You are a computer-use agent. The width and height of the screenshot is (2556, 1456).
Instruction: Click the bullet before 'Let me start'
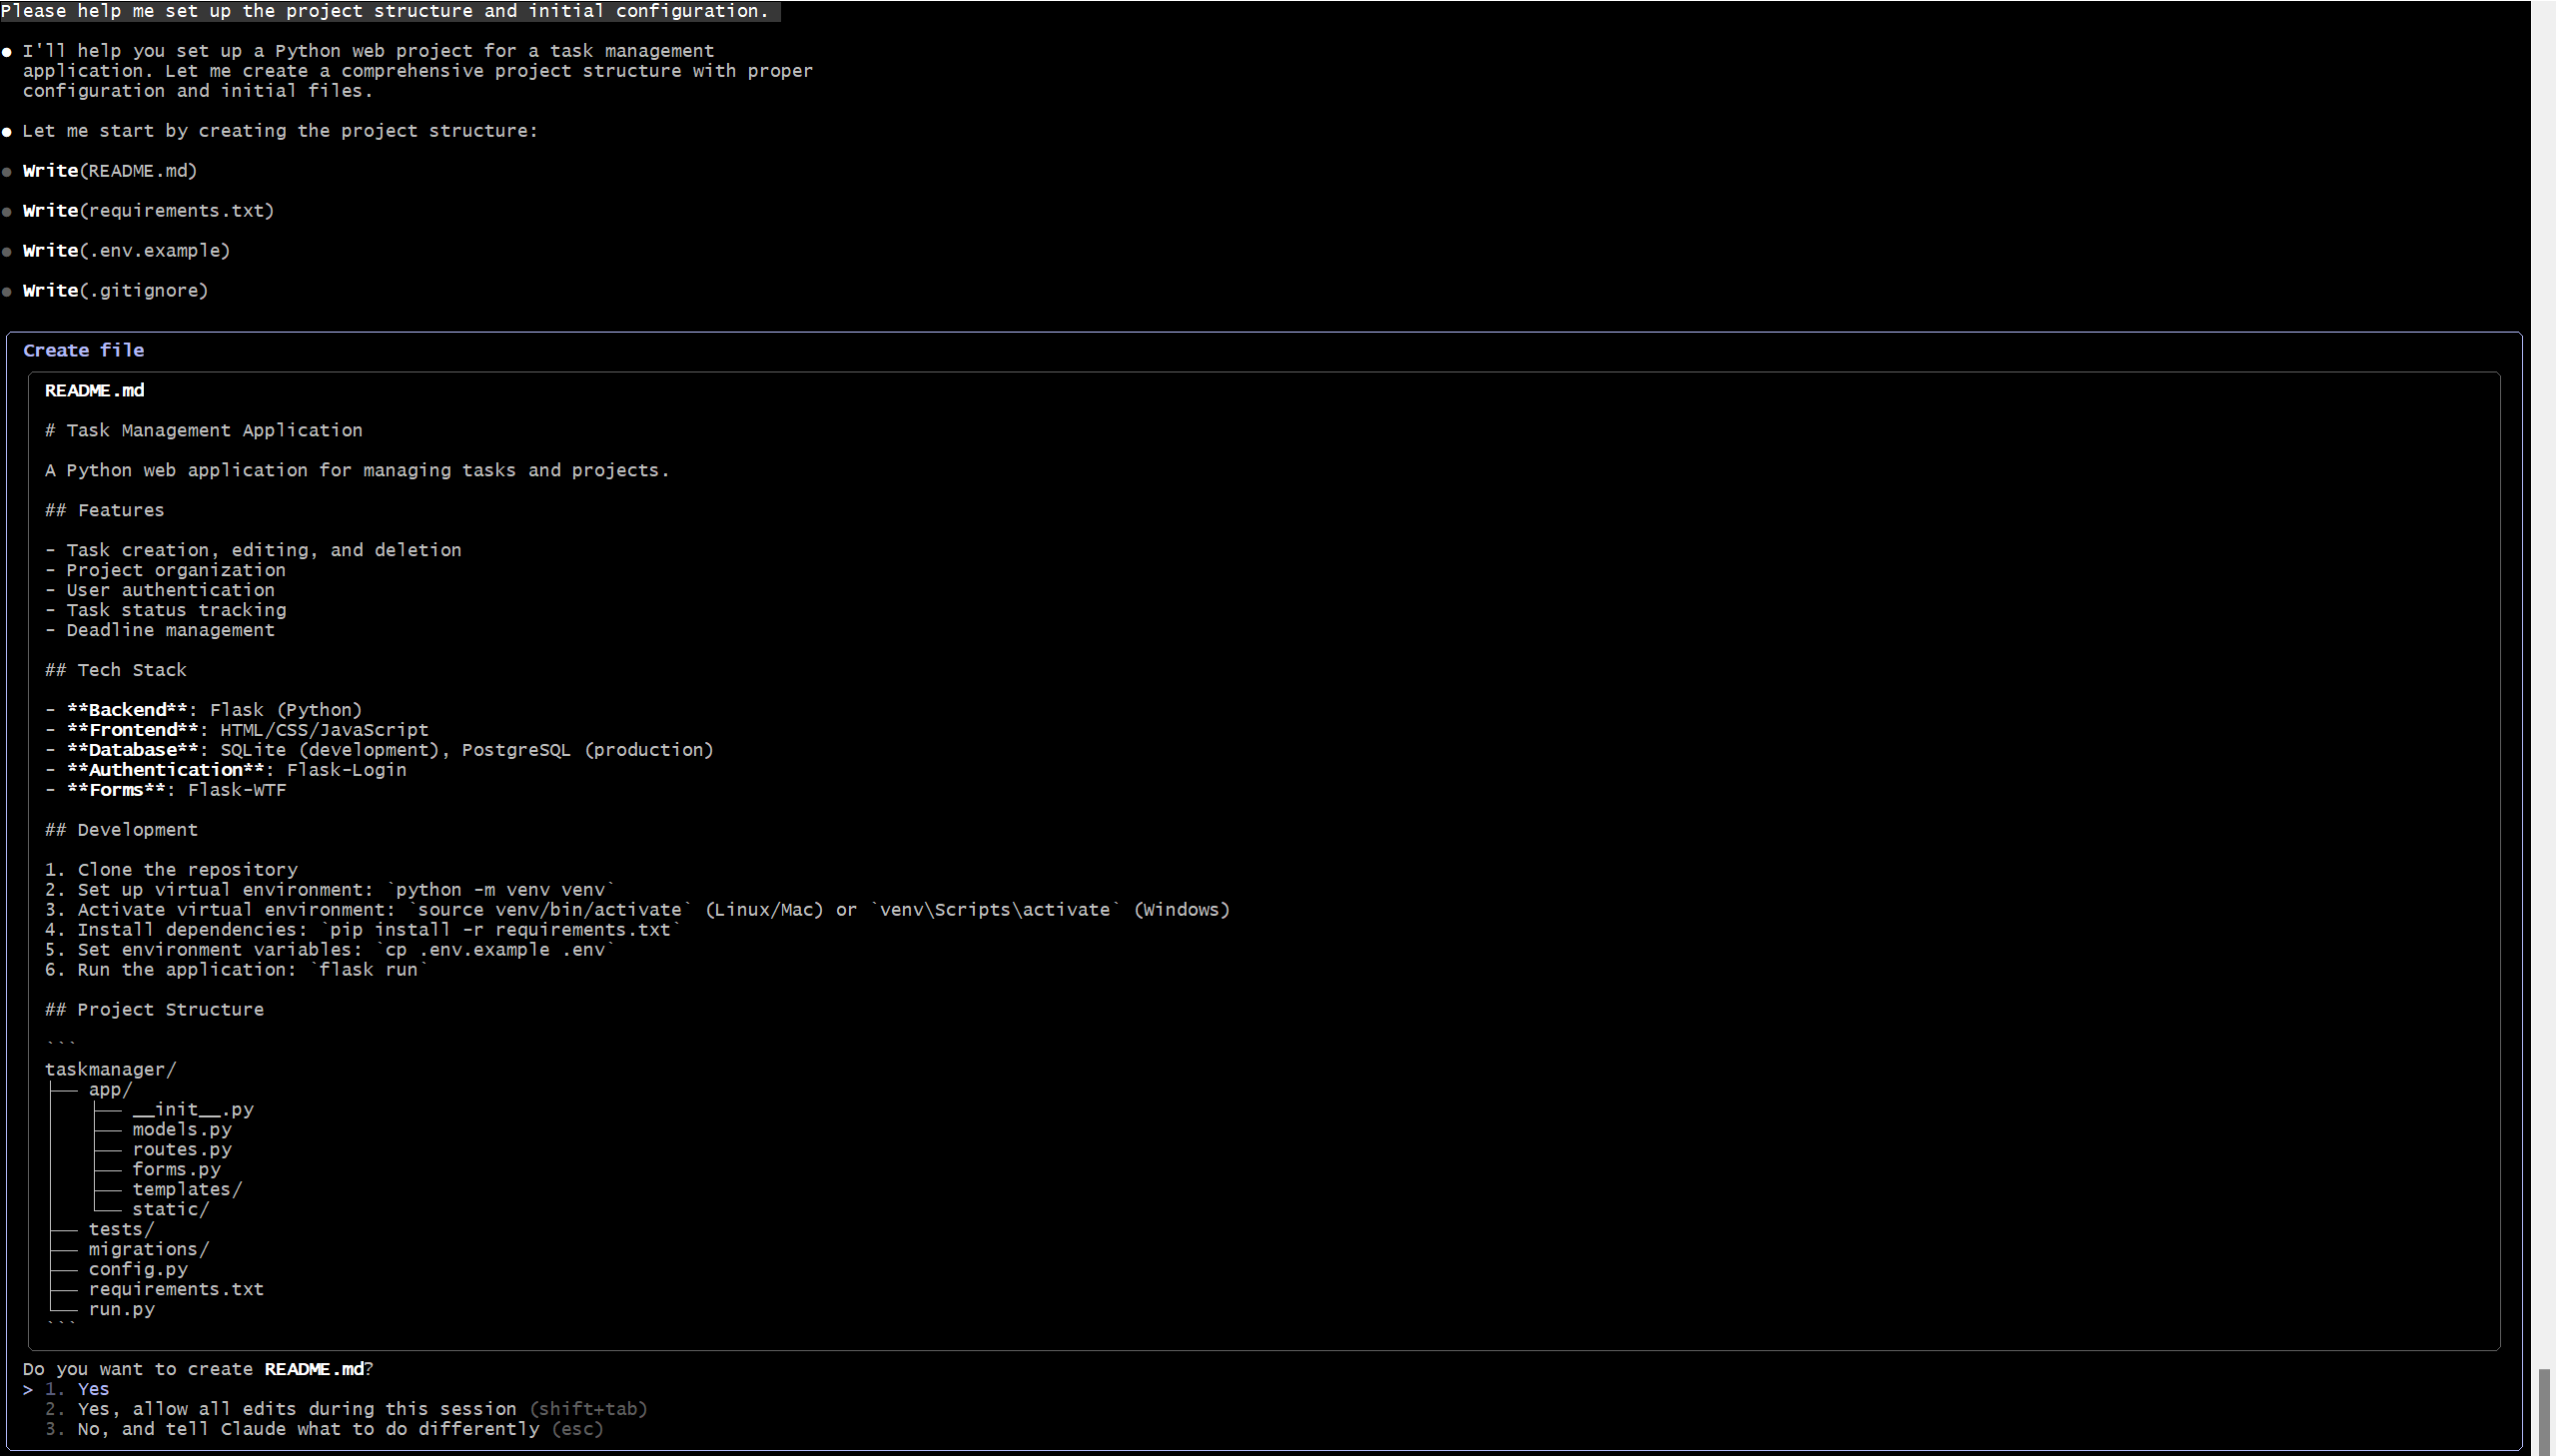pos(8,132)
